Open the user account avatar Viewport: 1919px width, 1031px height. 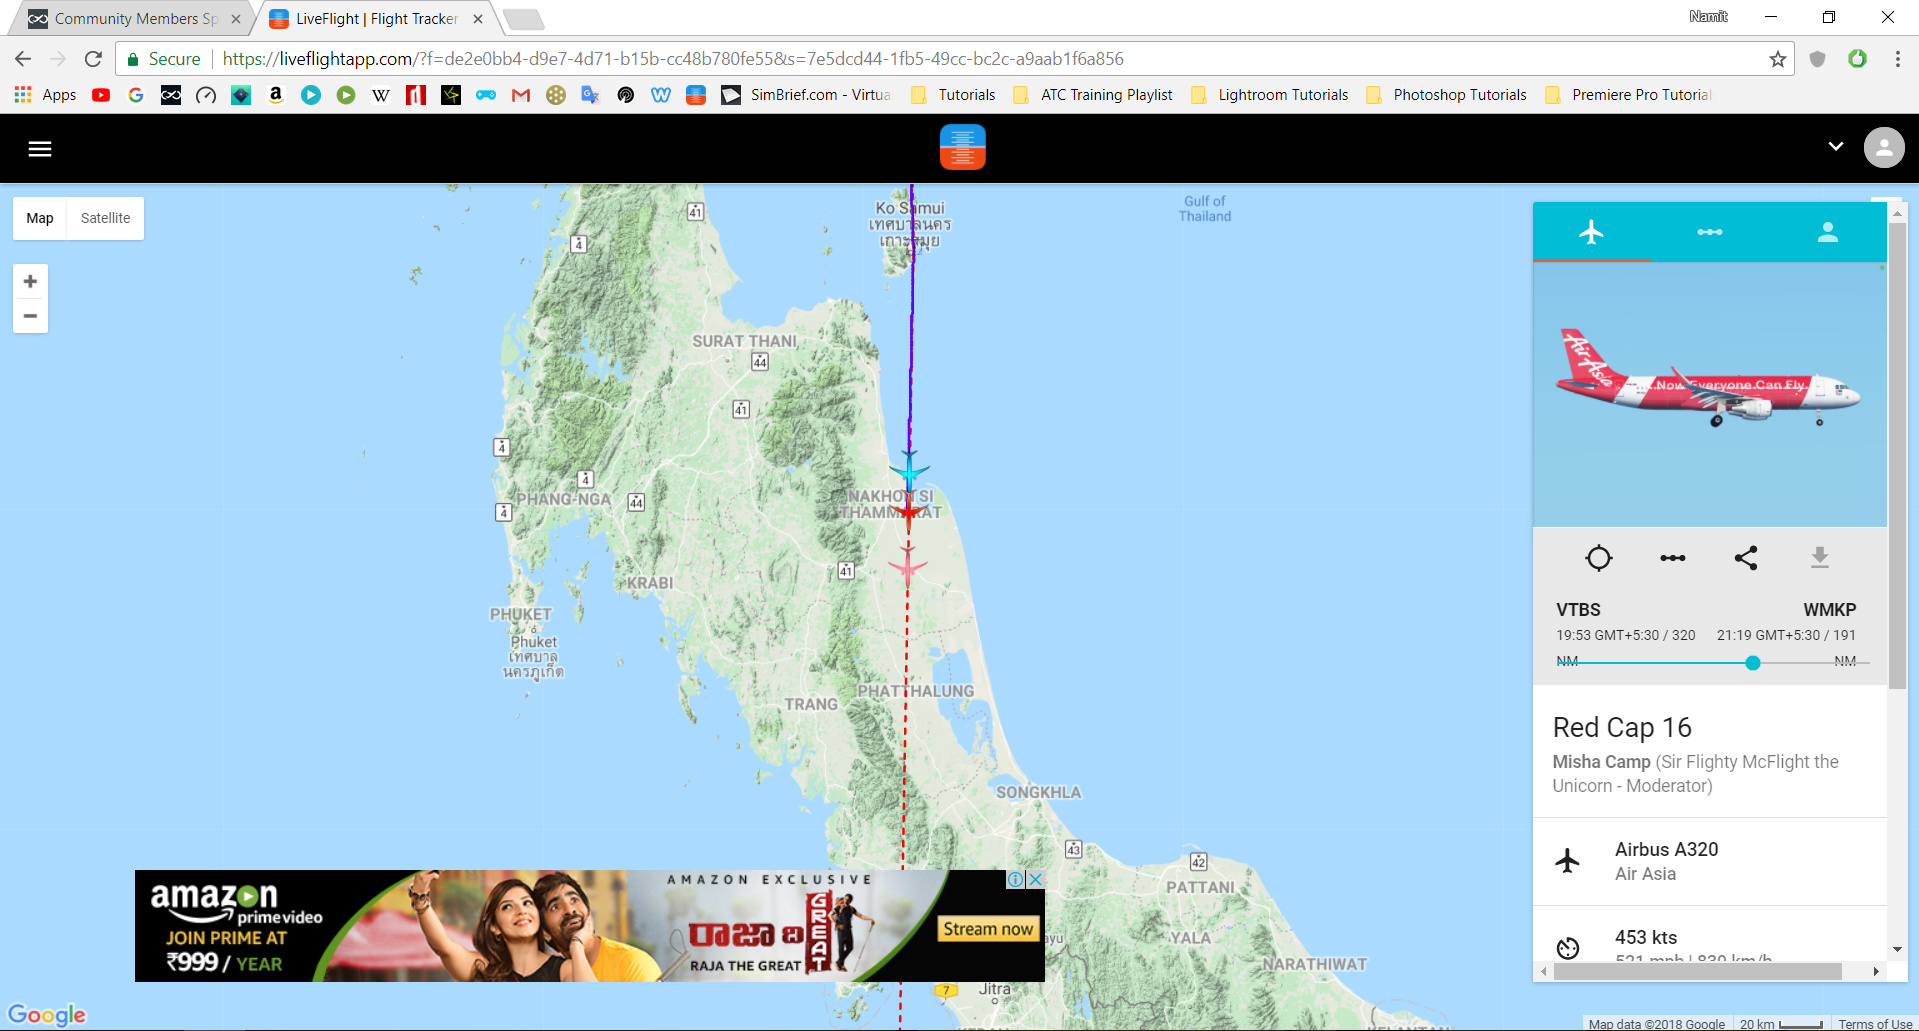coord(1884,148)
